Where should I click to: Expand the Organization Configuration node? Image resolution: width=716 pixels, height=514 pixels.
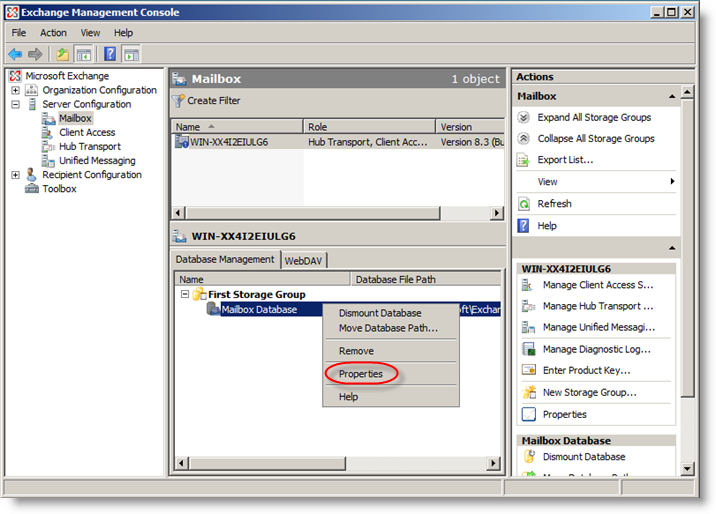(x=16, y=90)
